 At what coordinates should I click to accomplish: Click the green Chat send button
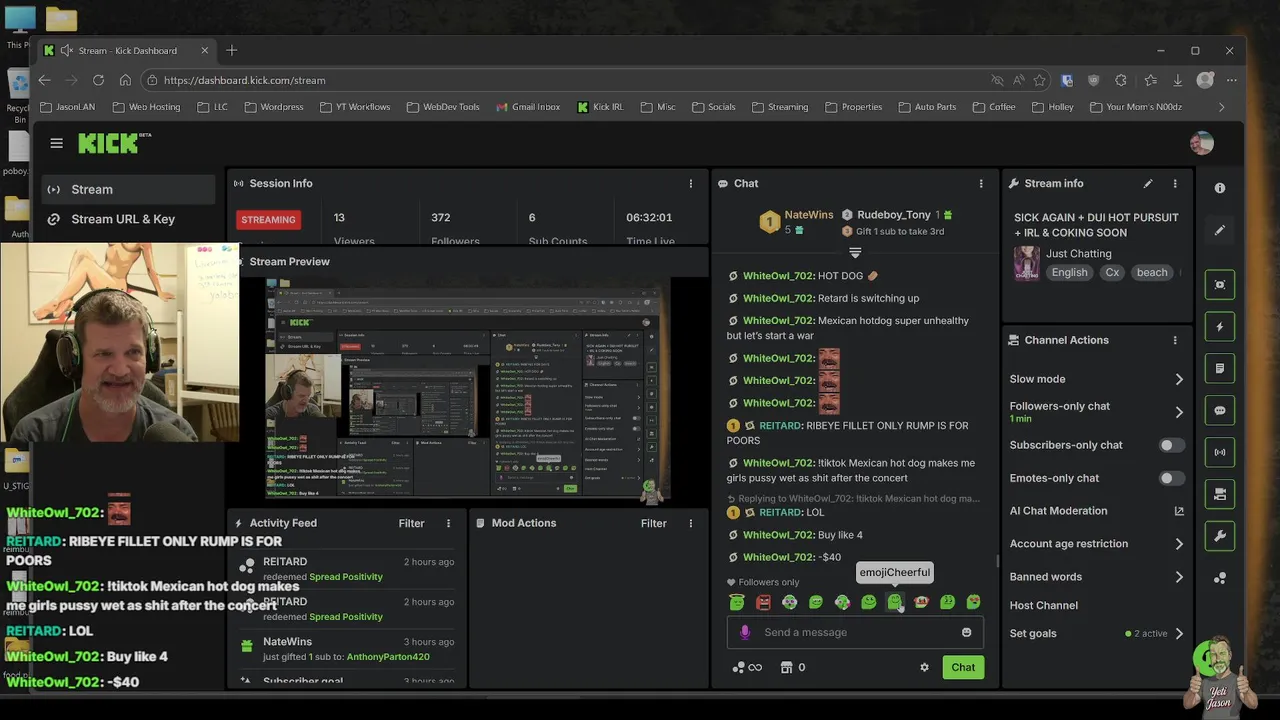click(963, 667)
